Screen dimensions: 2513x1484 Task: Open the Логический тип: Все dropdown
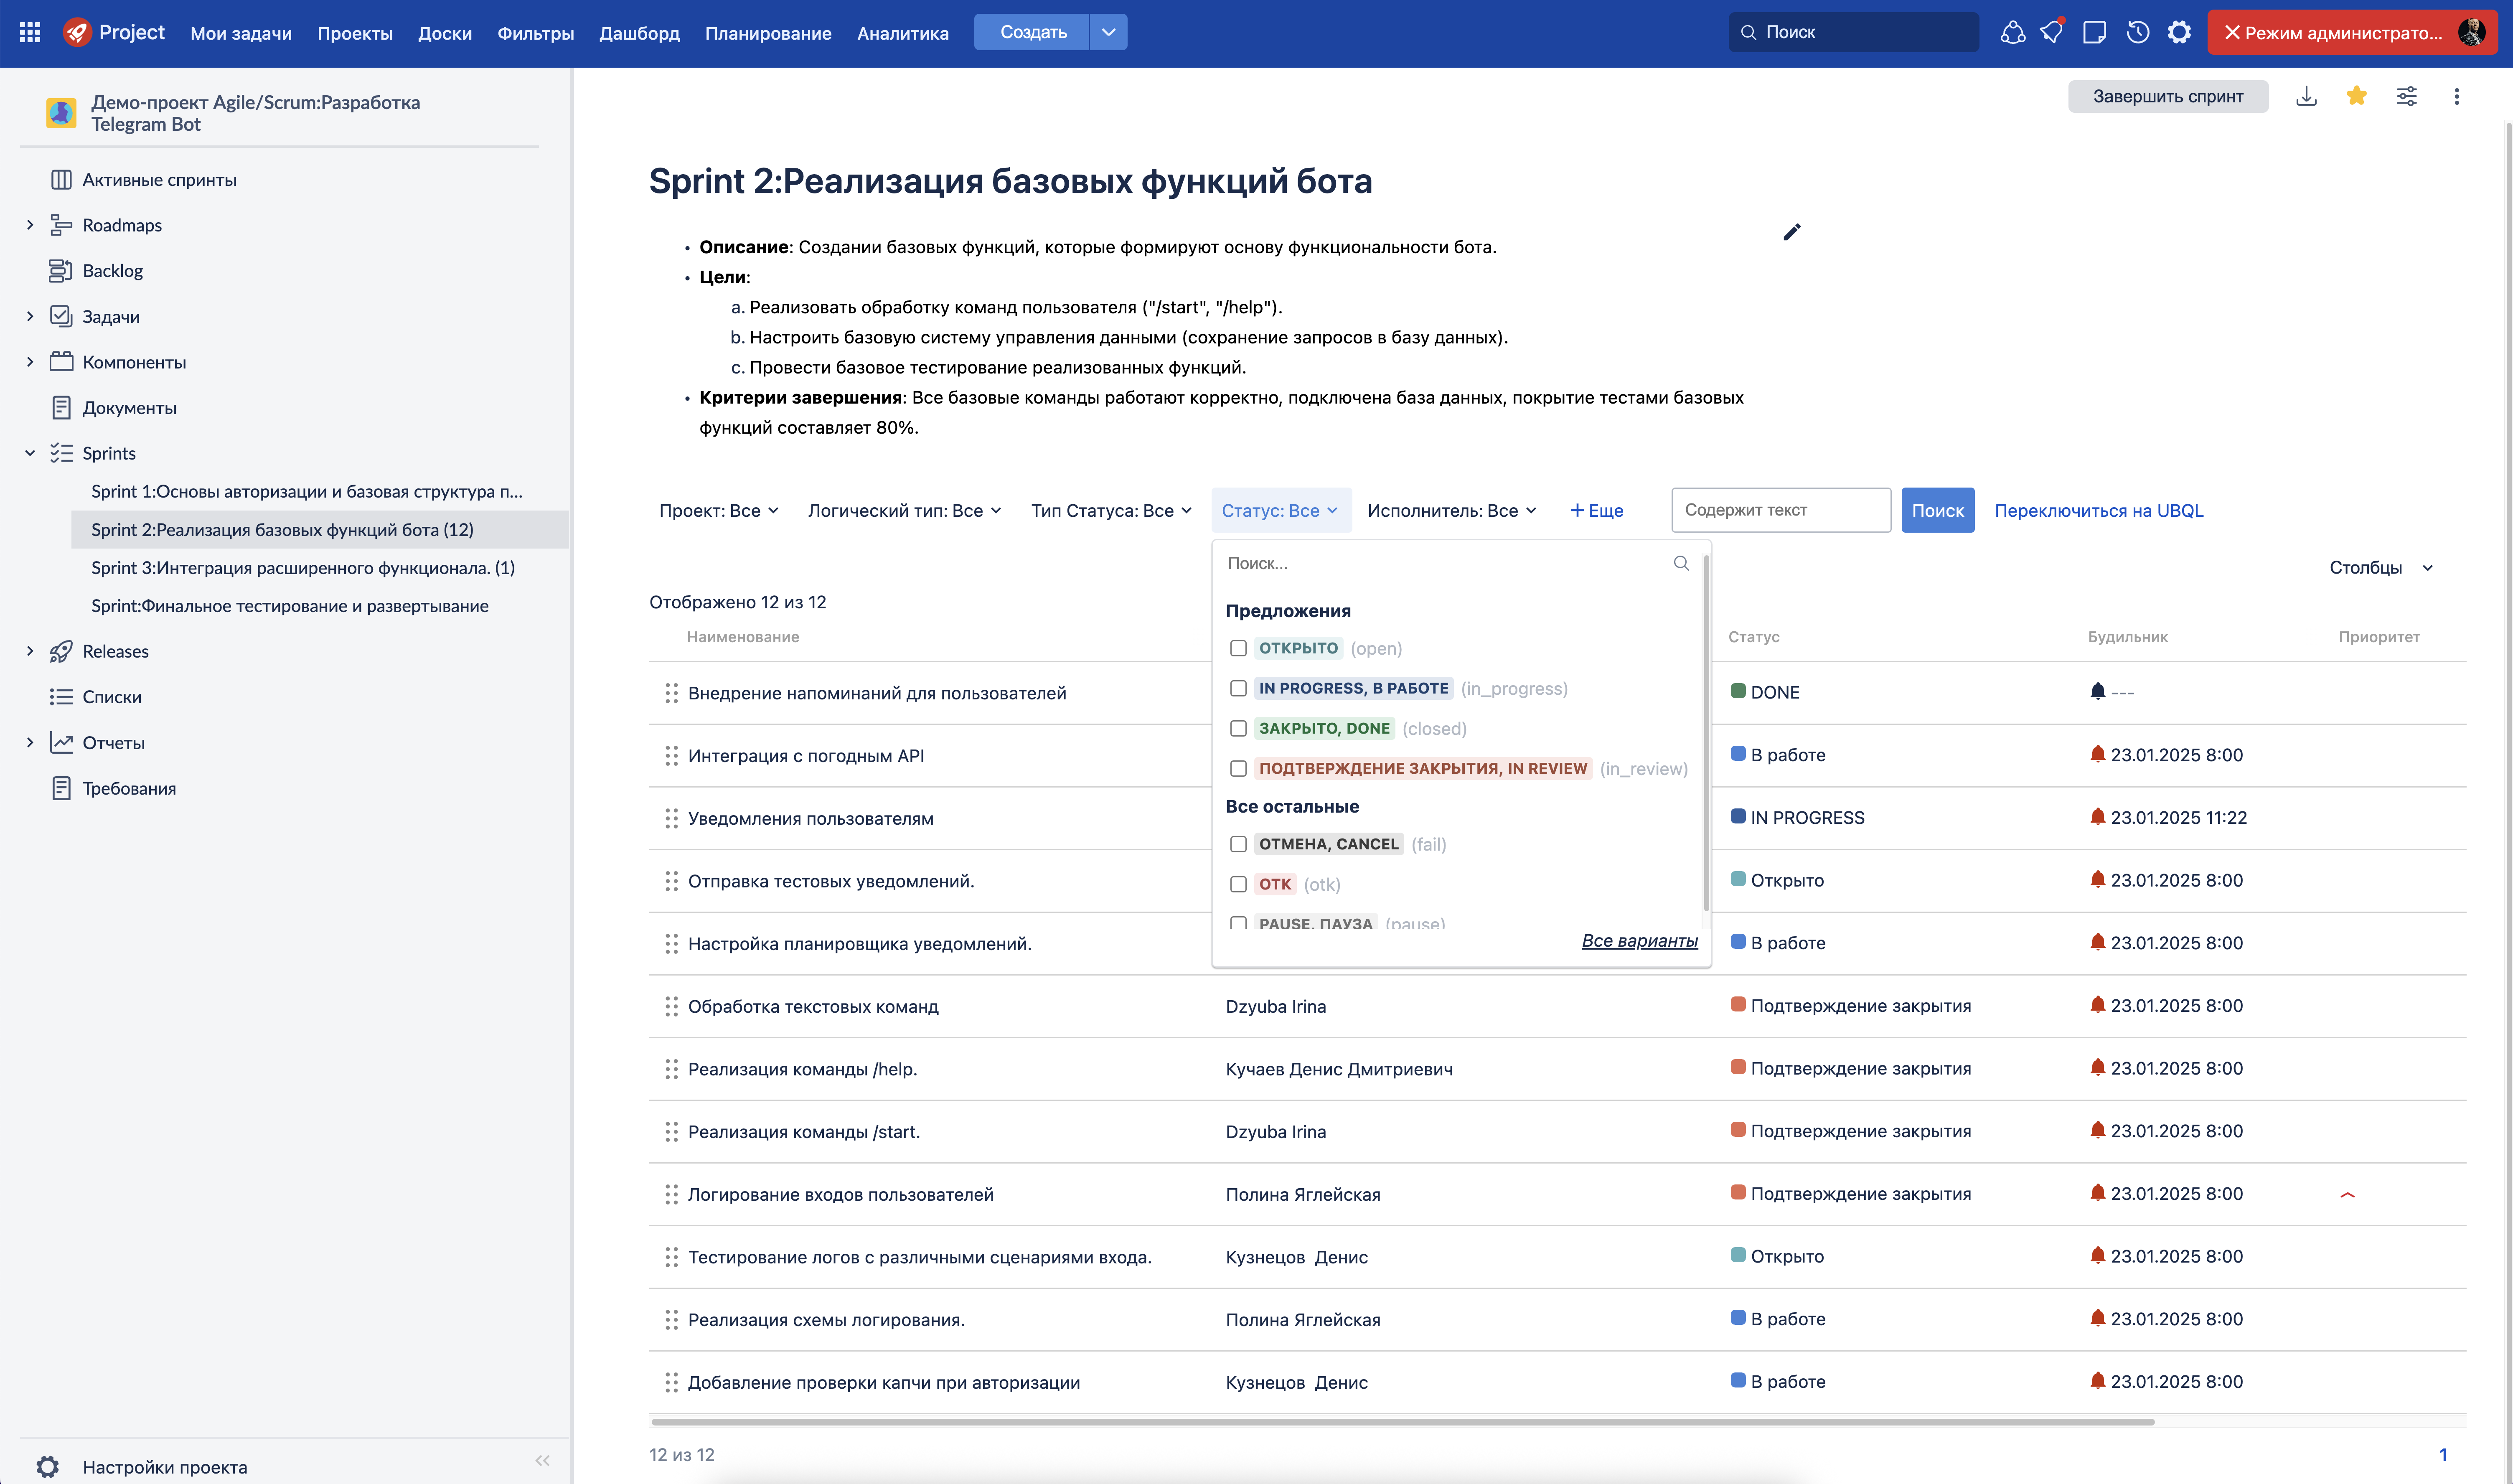tap(904, 510)
